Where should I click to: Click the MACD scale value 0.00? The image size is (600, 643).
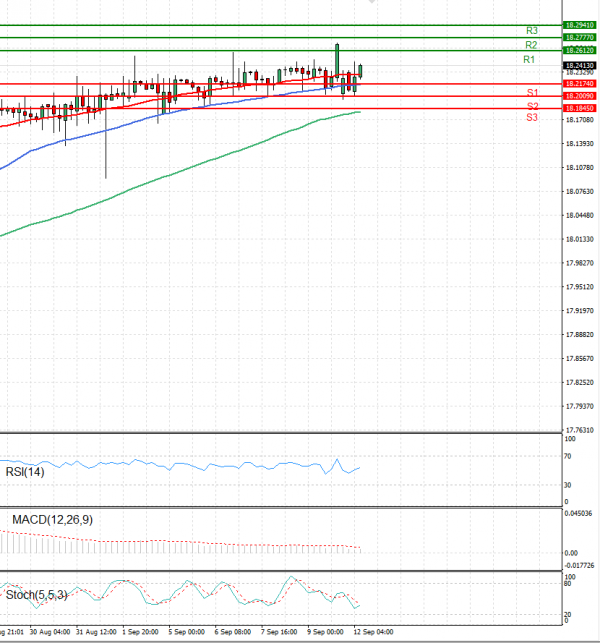click(571, 553)
